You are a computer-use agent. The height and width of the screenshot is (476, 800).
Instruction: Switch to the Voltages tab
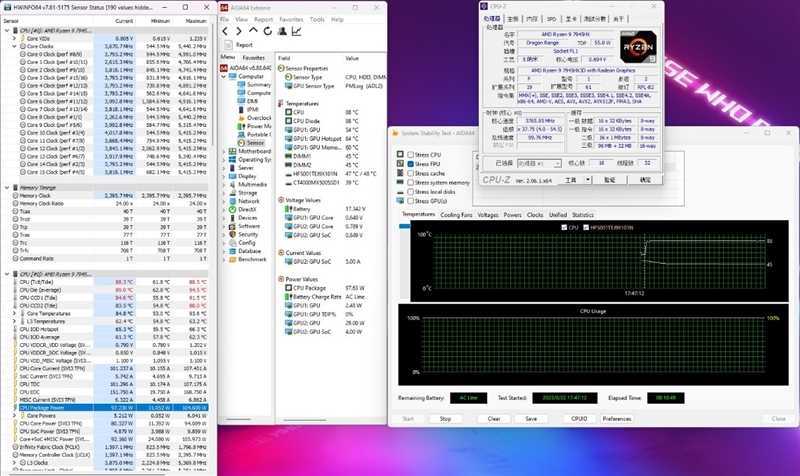[488, 215]
